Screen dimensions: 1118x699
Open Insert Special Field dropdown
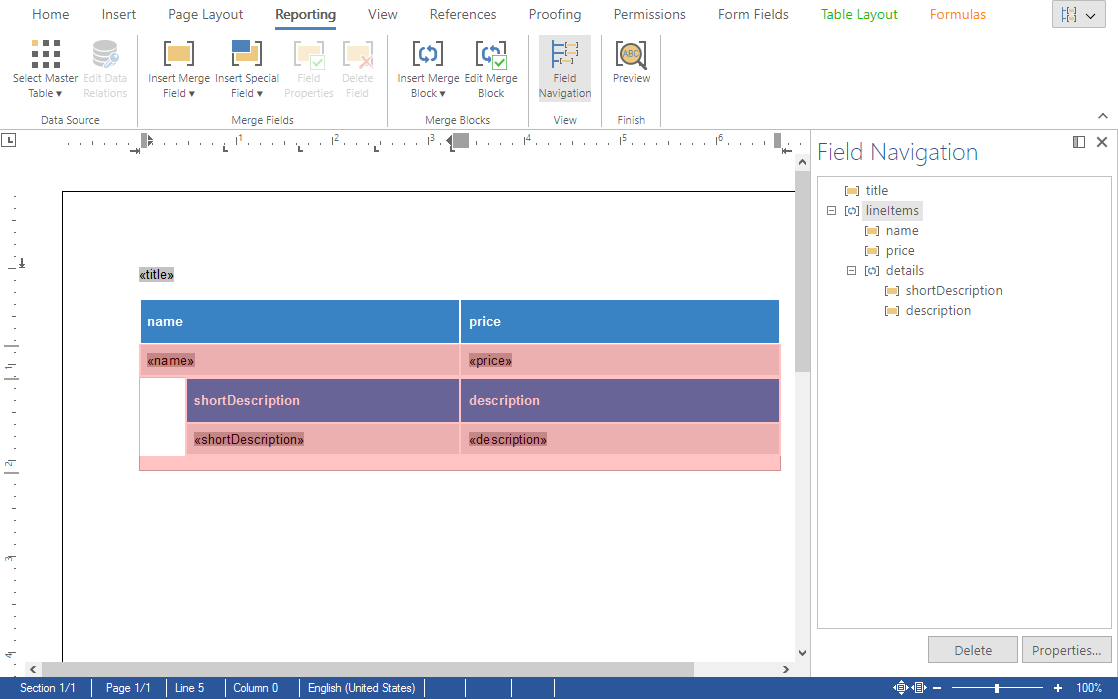pos(247,69)
